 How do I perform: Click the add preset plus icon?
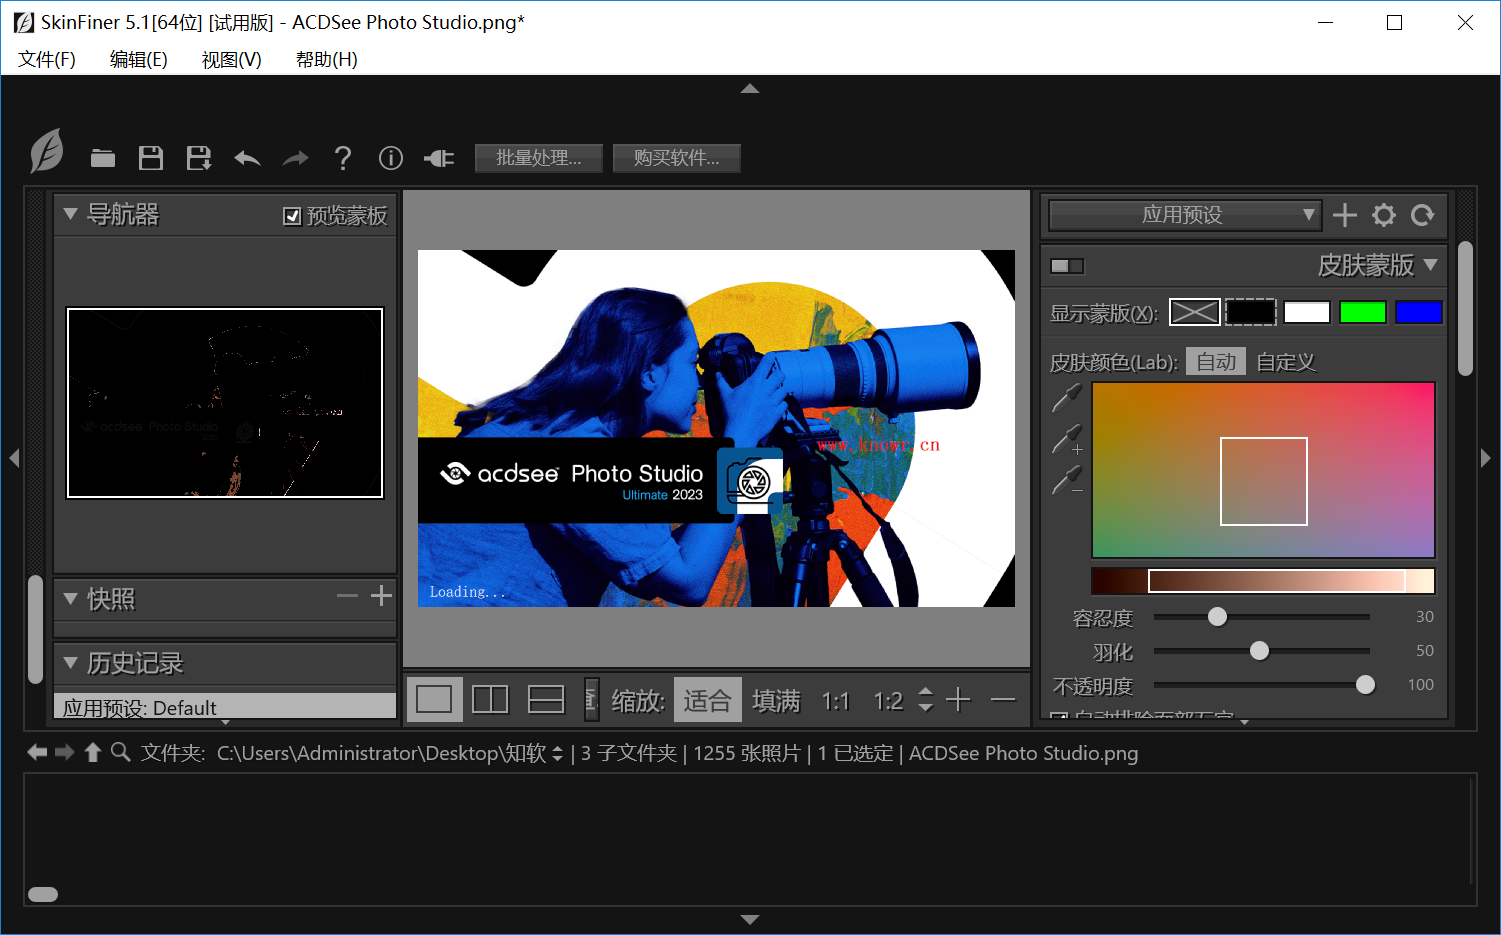point(1345,215)
